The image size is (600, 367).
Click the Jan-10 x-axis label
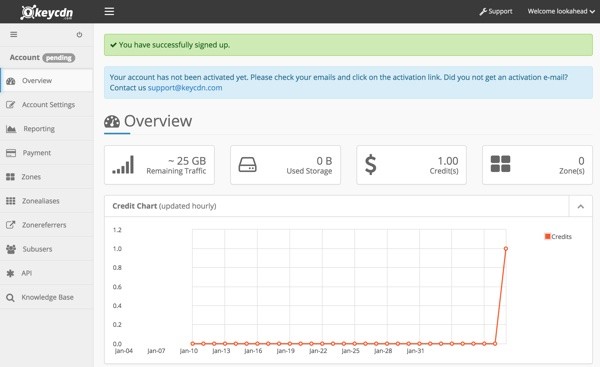pos(189,351)
